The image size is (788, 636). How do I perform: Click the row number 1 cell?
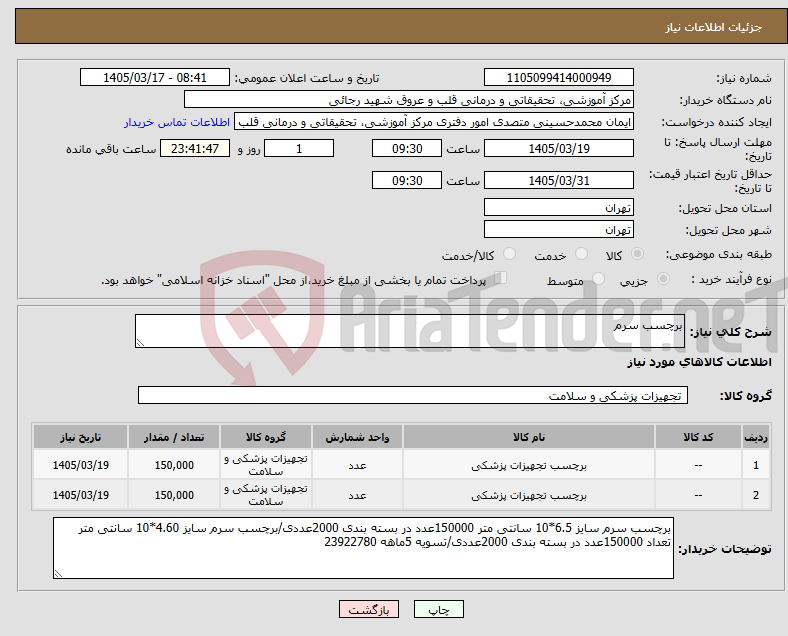point(755,465)
